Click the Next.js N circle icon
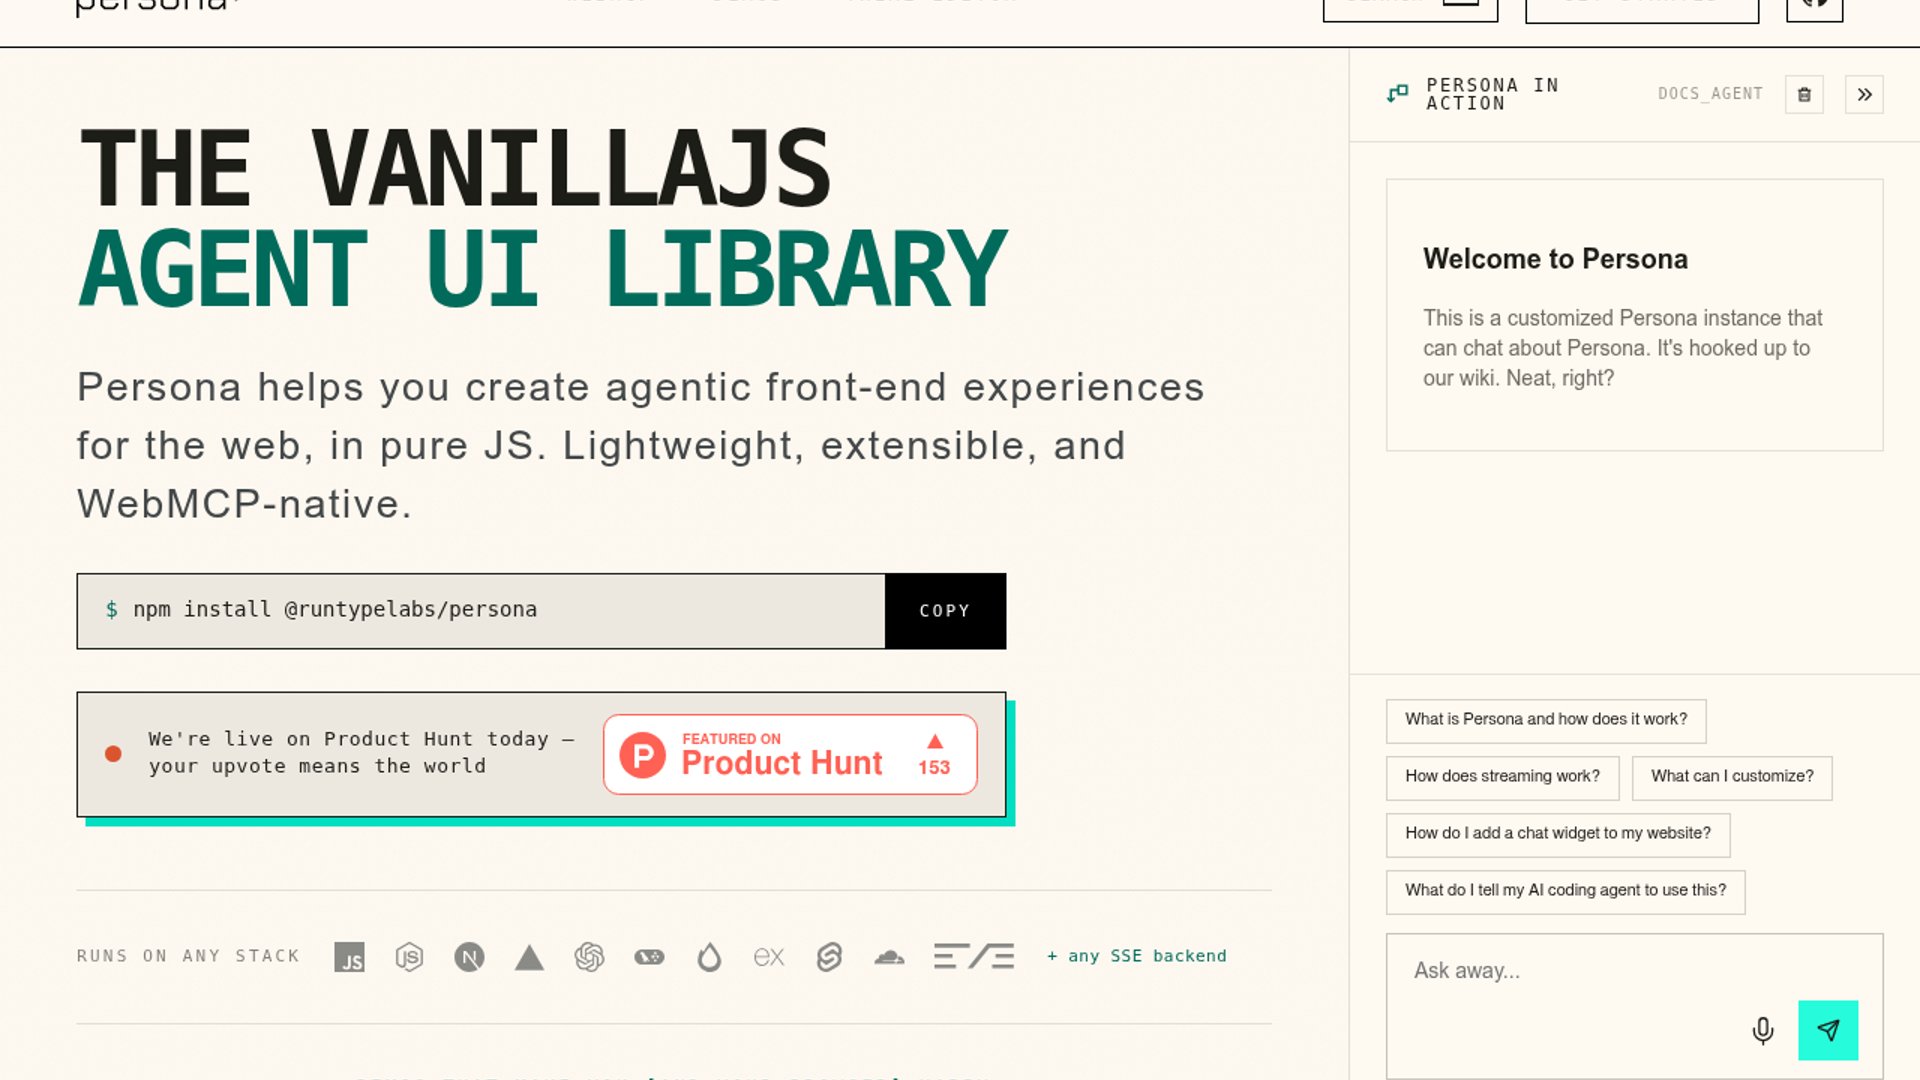The image size is (1920, 1080). (x=469, y=957)
